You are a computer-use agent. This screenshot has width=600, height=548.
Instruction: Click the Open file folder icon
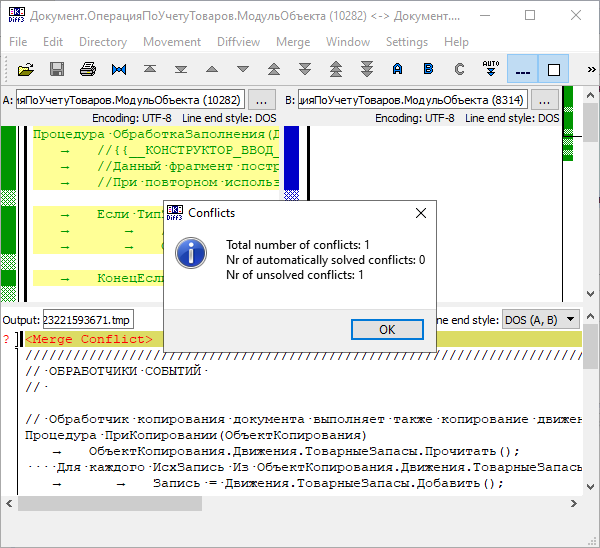click(x=25, y=69)
